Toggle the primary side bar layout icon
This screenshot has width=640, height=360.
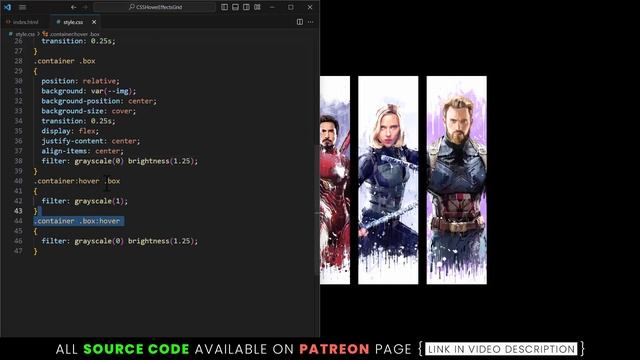[224, 7]
